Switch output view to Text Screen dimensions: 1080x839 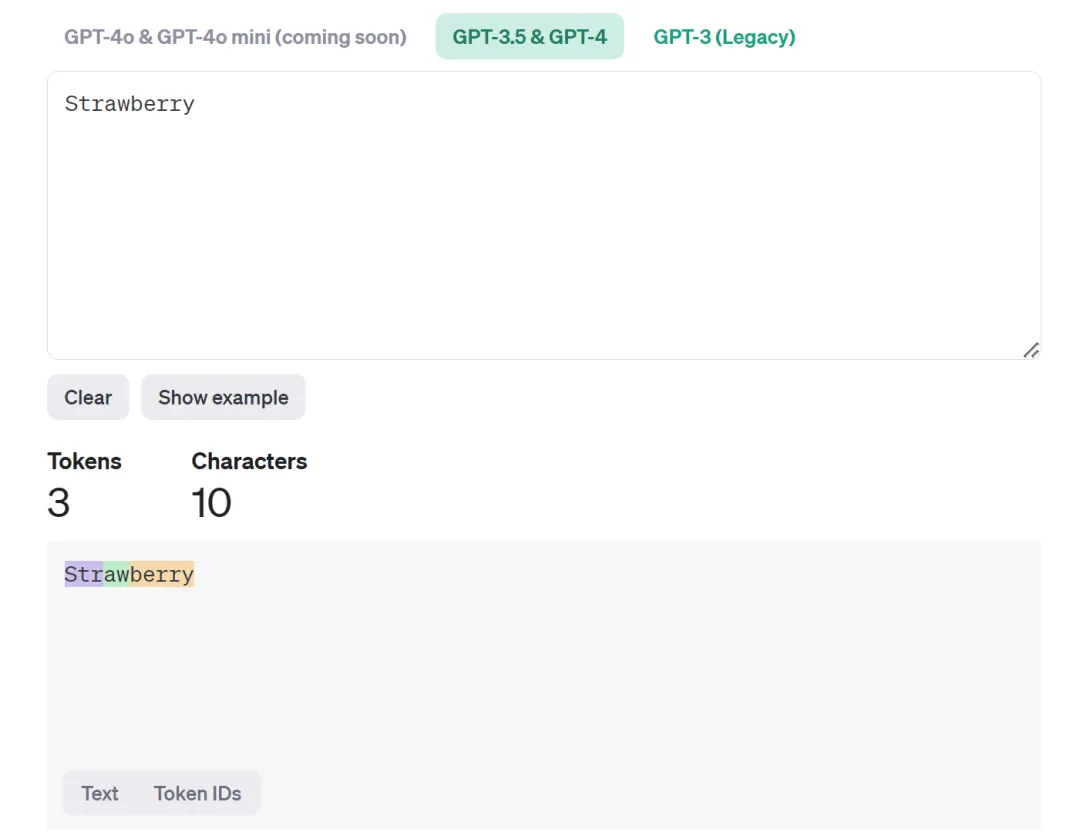coord(100,794)
